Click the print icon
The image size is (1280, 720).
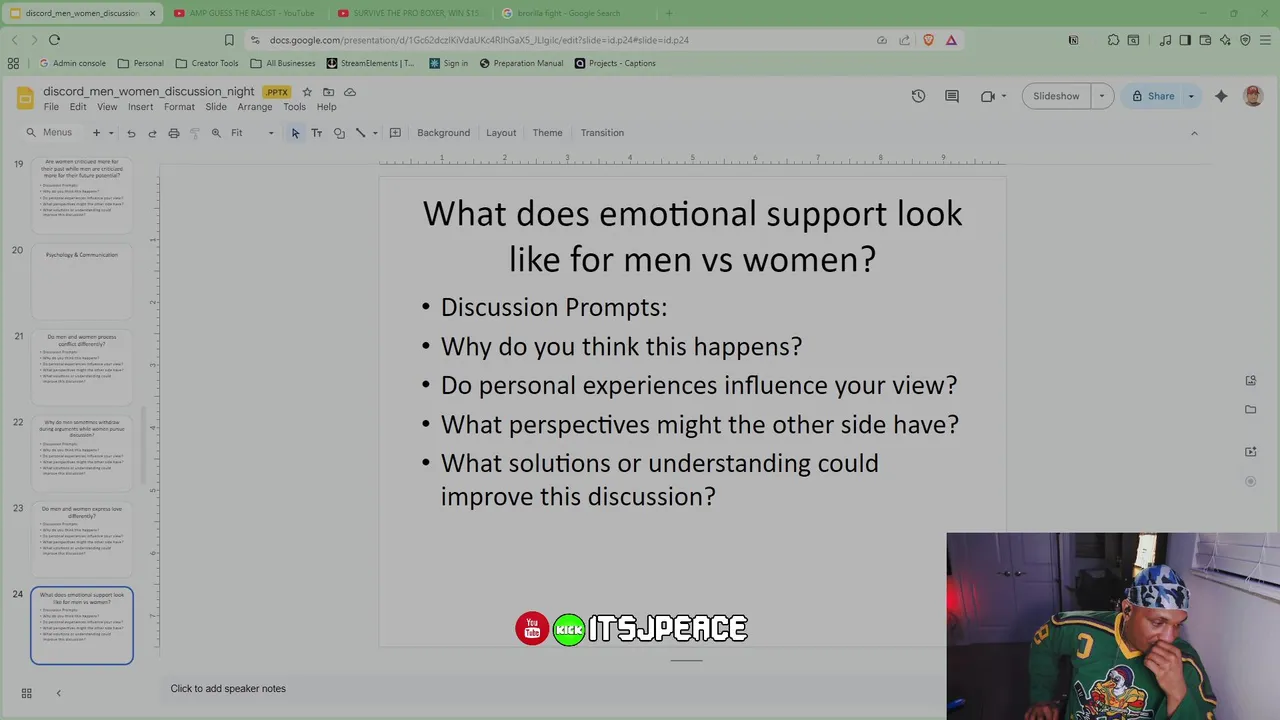tap(174, 133)
